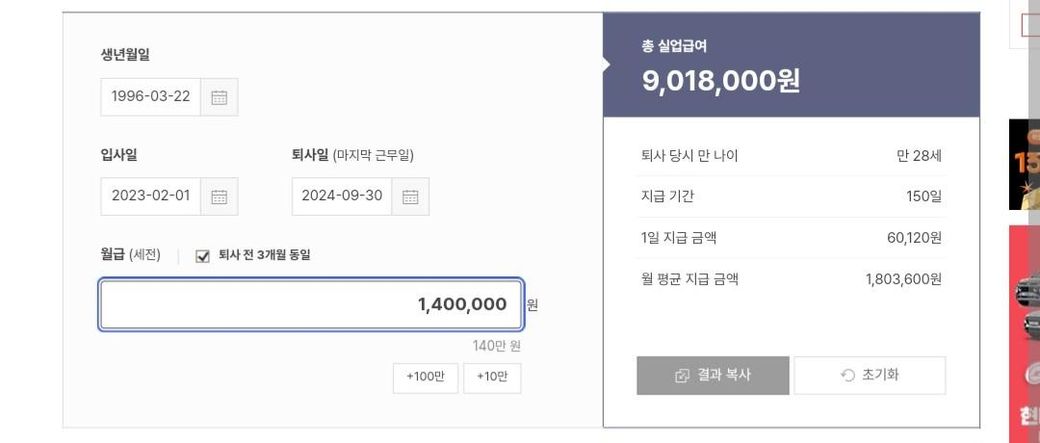The width and height of the screenshot is (1040, 443).
Task: Click the 총 실업급여 9,018,000원 total
Action: coord(720,81)
